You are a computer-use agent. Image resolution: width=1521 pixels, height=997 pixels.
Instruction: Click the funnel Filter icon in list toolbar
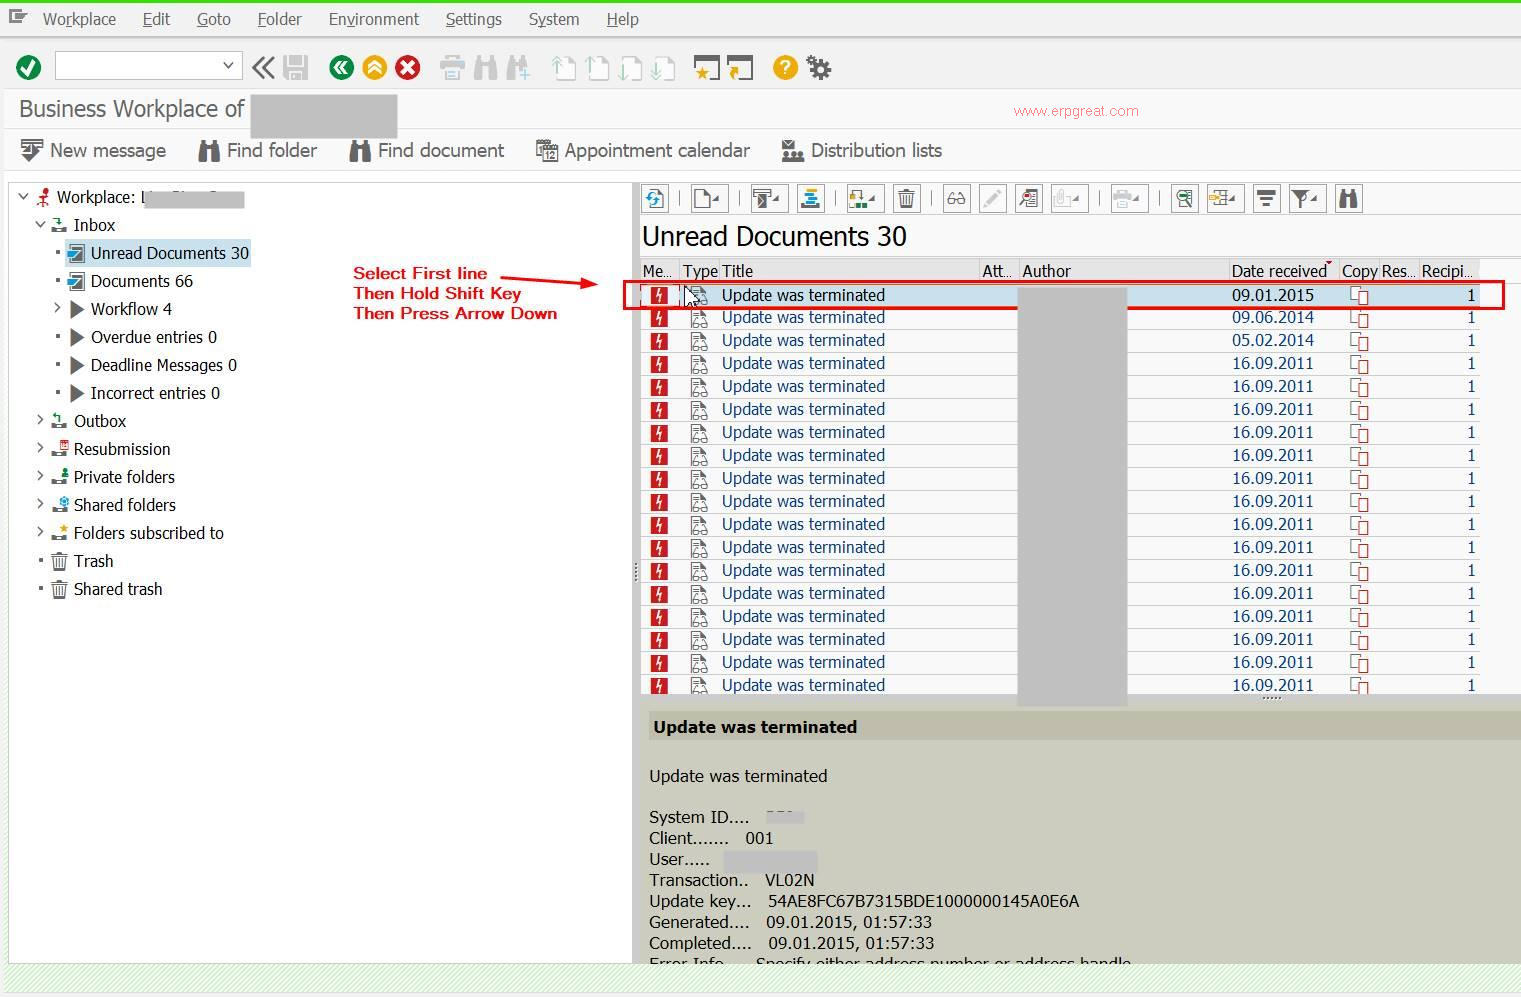click(1303, 199)
